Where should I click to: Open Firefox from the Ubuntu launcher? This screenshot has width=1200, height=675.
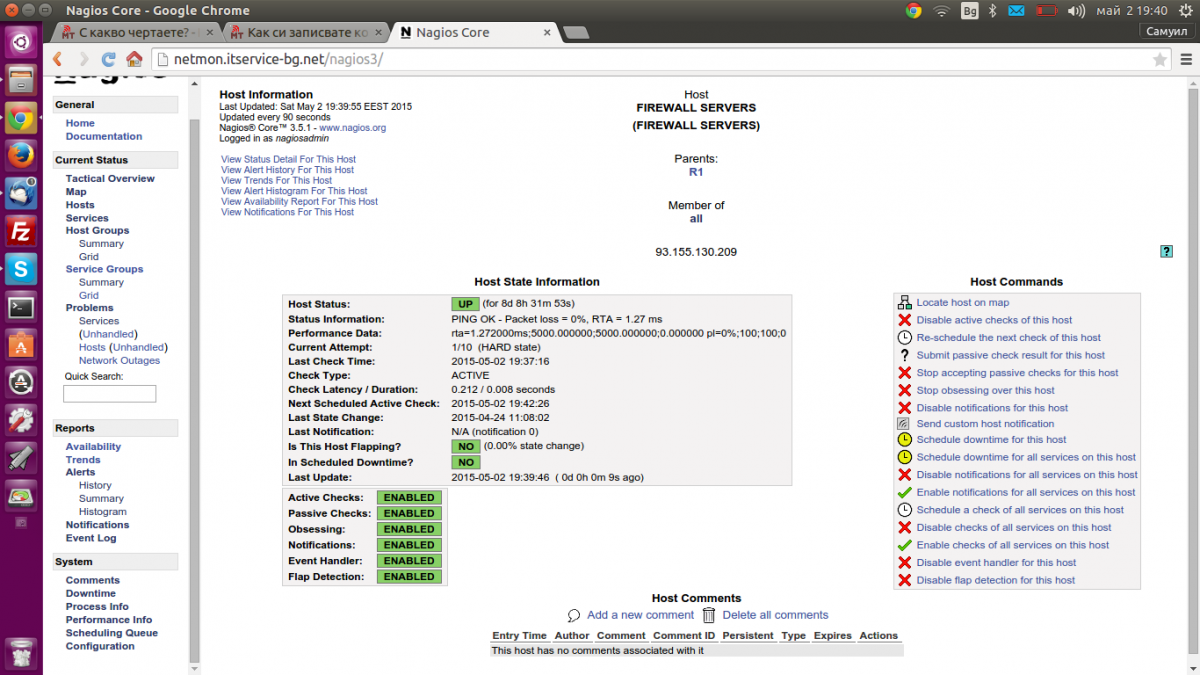[21, 155]
